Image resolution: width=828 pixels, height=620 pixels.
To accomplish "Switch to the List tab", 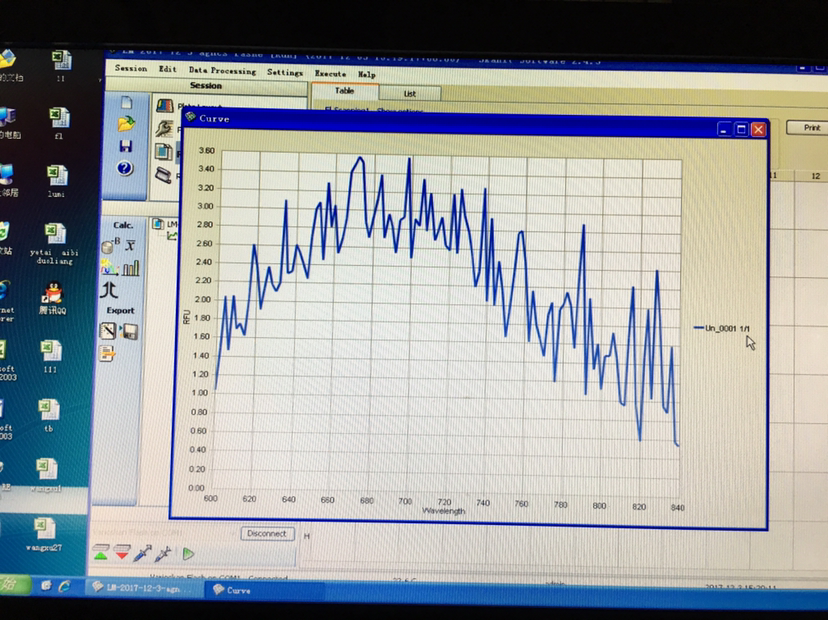I will [x=410, y=93].
